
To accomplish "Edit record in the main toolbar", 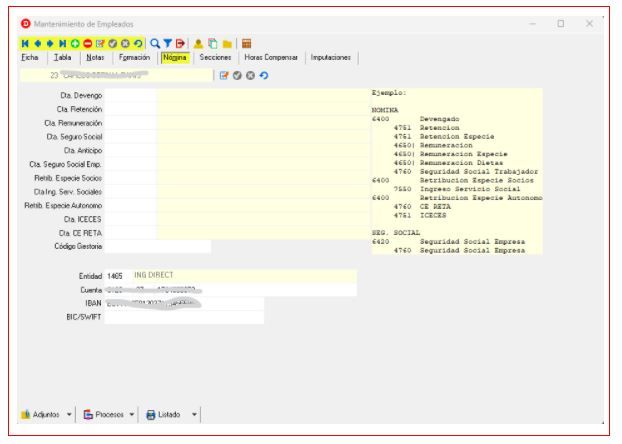I will [x=100, y=44].
